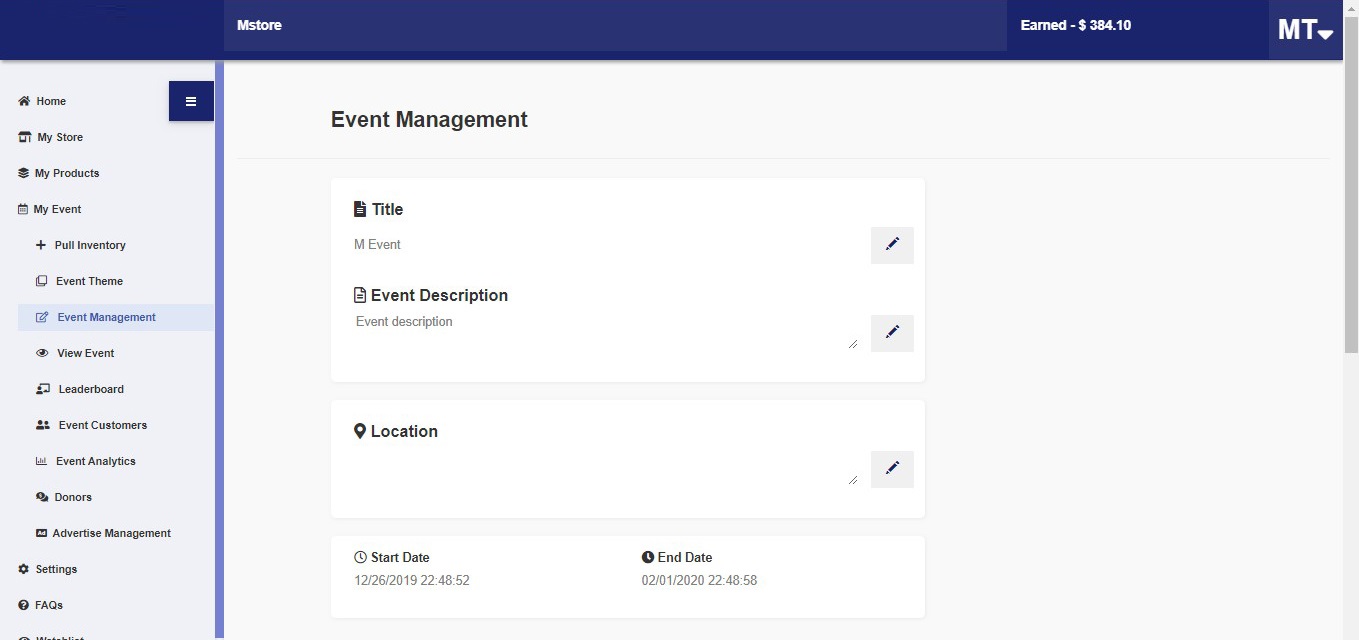Screen dimensions: 1359x640
Task: Click the Start Date clock icon
Action: click(x=360, y=557)
